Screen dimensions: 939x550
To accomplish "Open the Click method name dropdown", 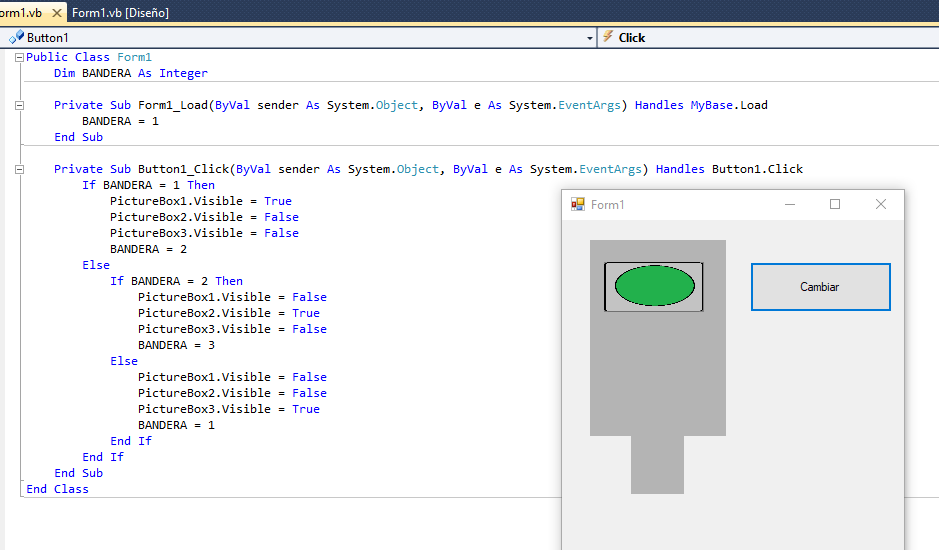I will coord(768,38).
